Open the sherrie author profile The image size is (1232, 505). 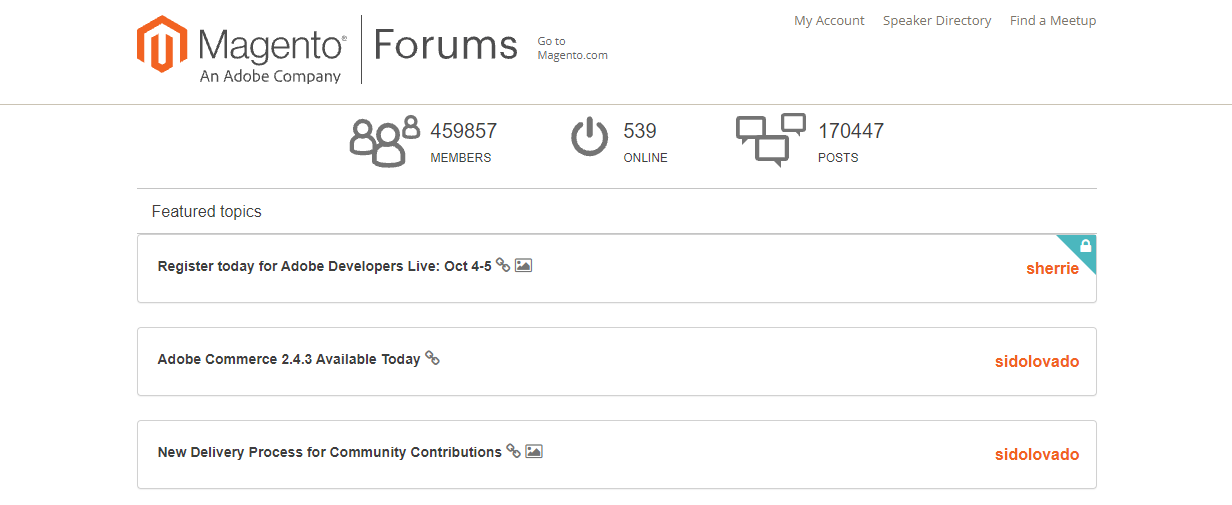[1053, 269]
